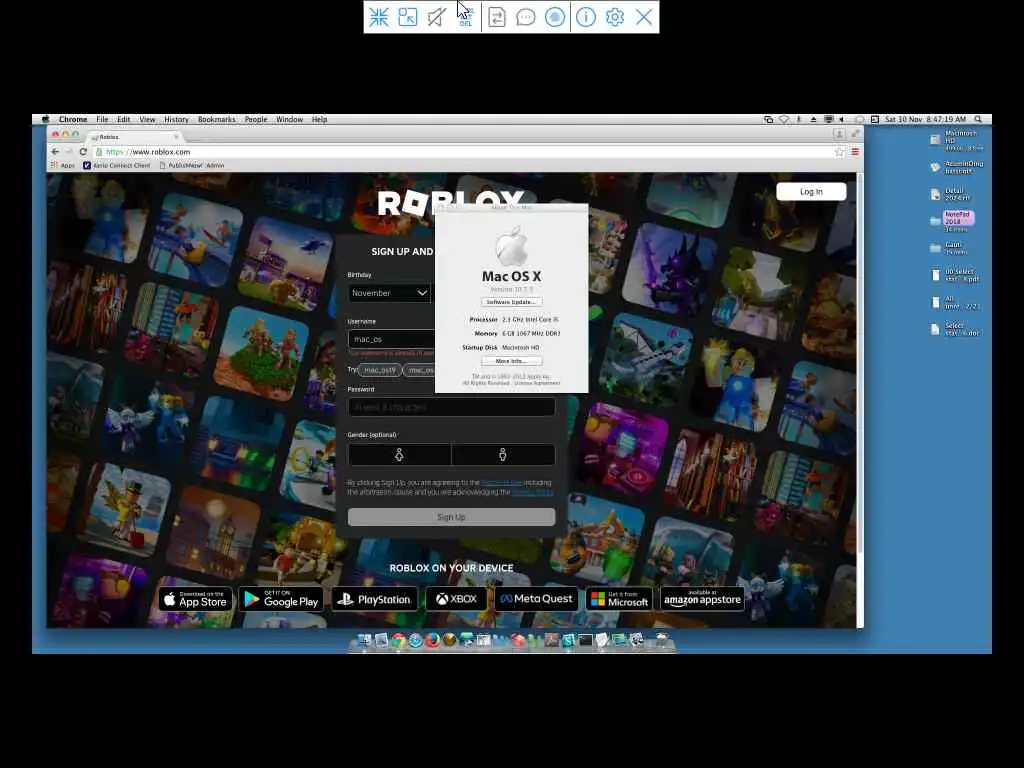Open Finder from the Dock

pyautogui.click(x=365, y=641)
